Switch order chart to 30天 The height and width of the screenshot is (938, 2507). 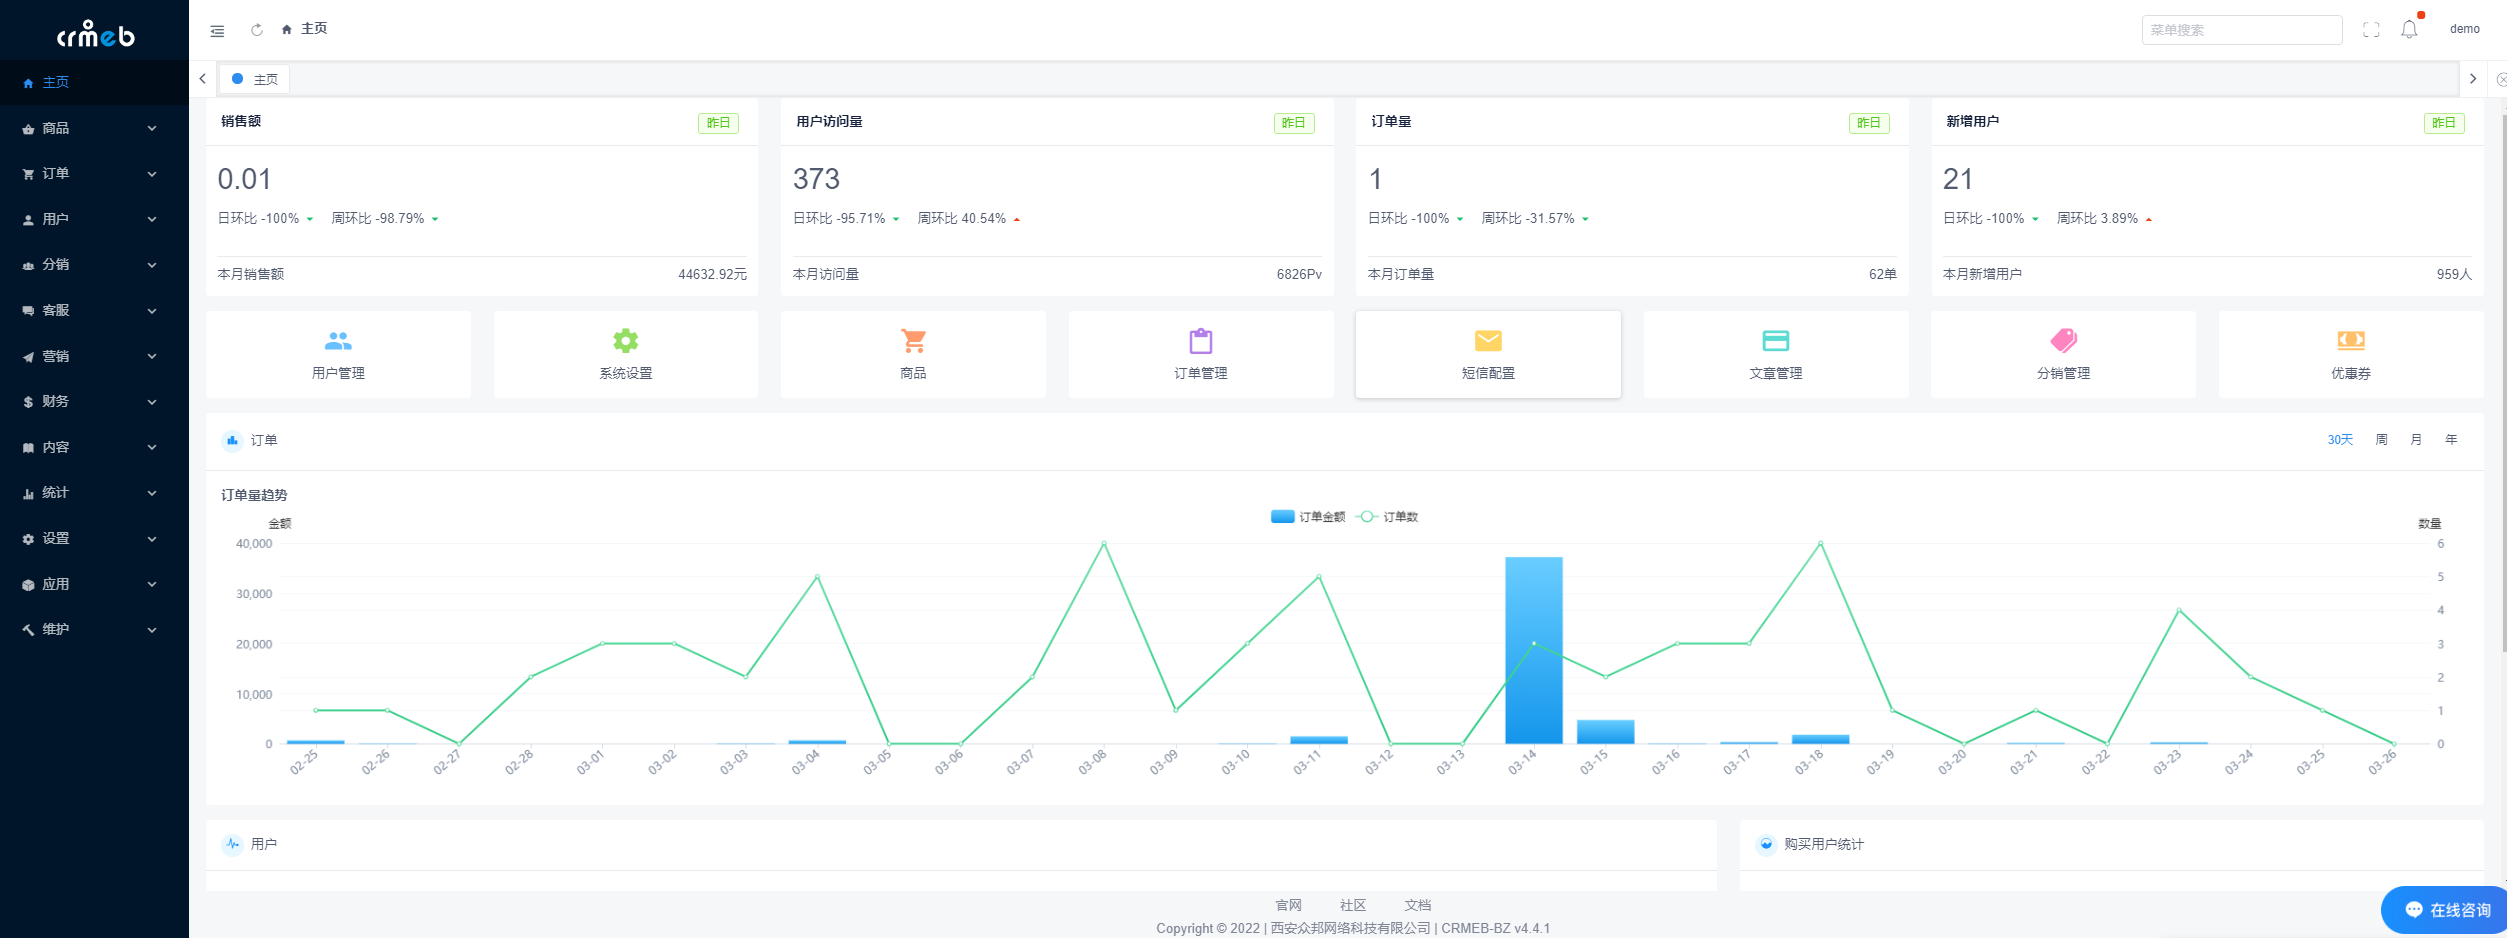click(2340, 440)
